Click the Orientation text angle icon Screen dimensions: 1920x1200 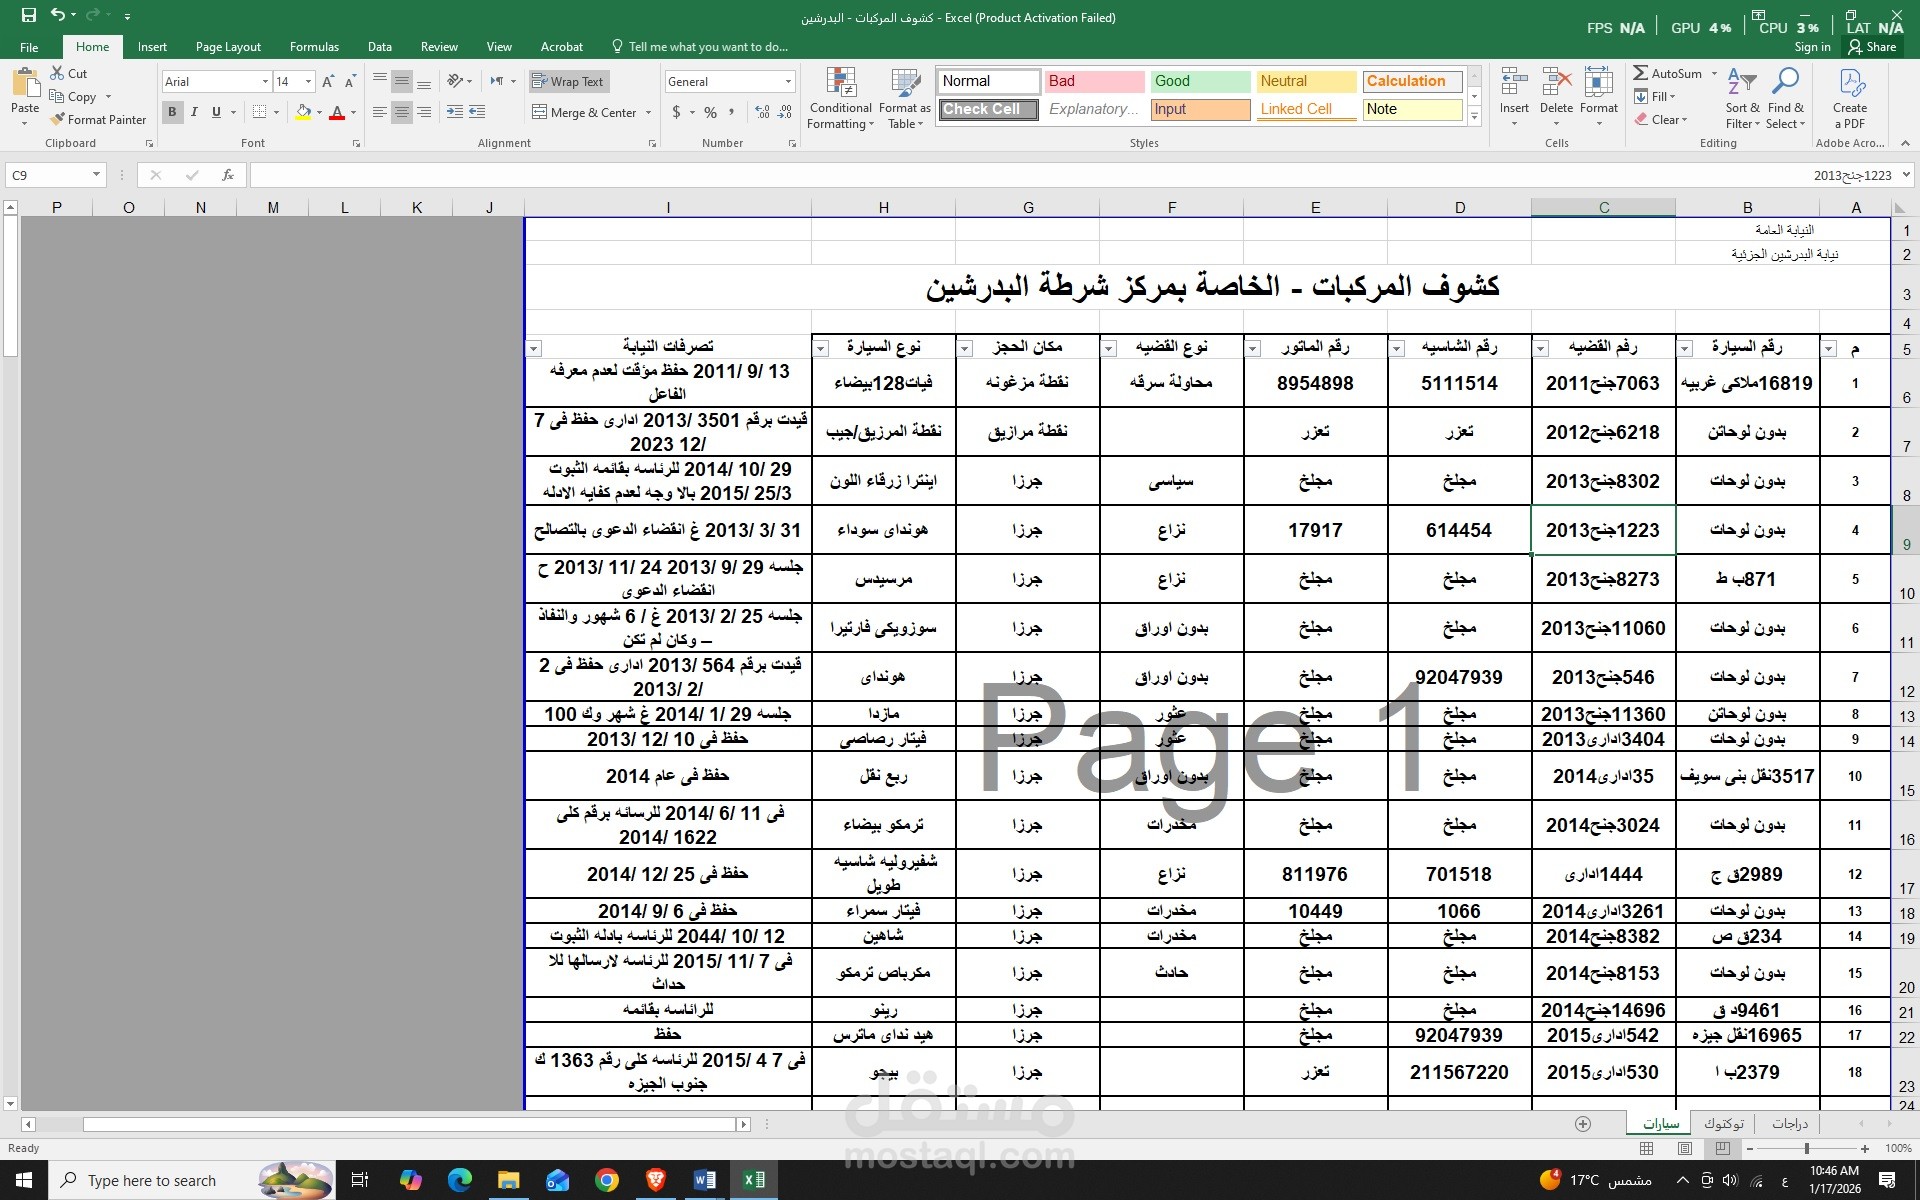[455, 82]
